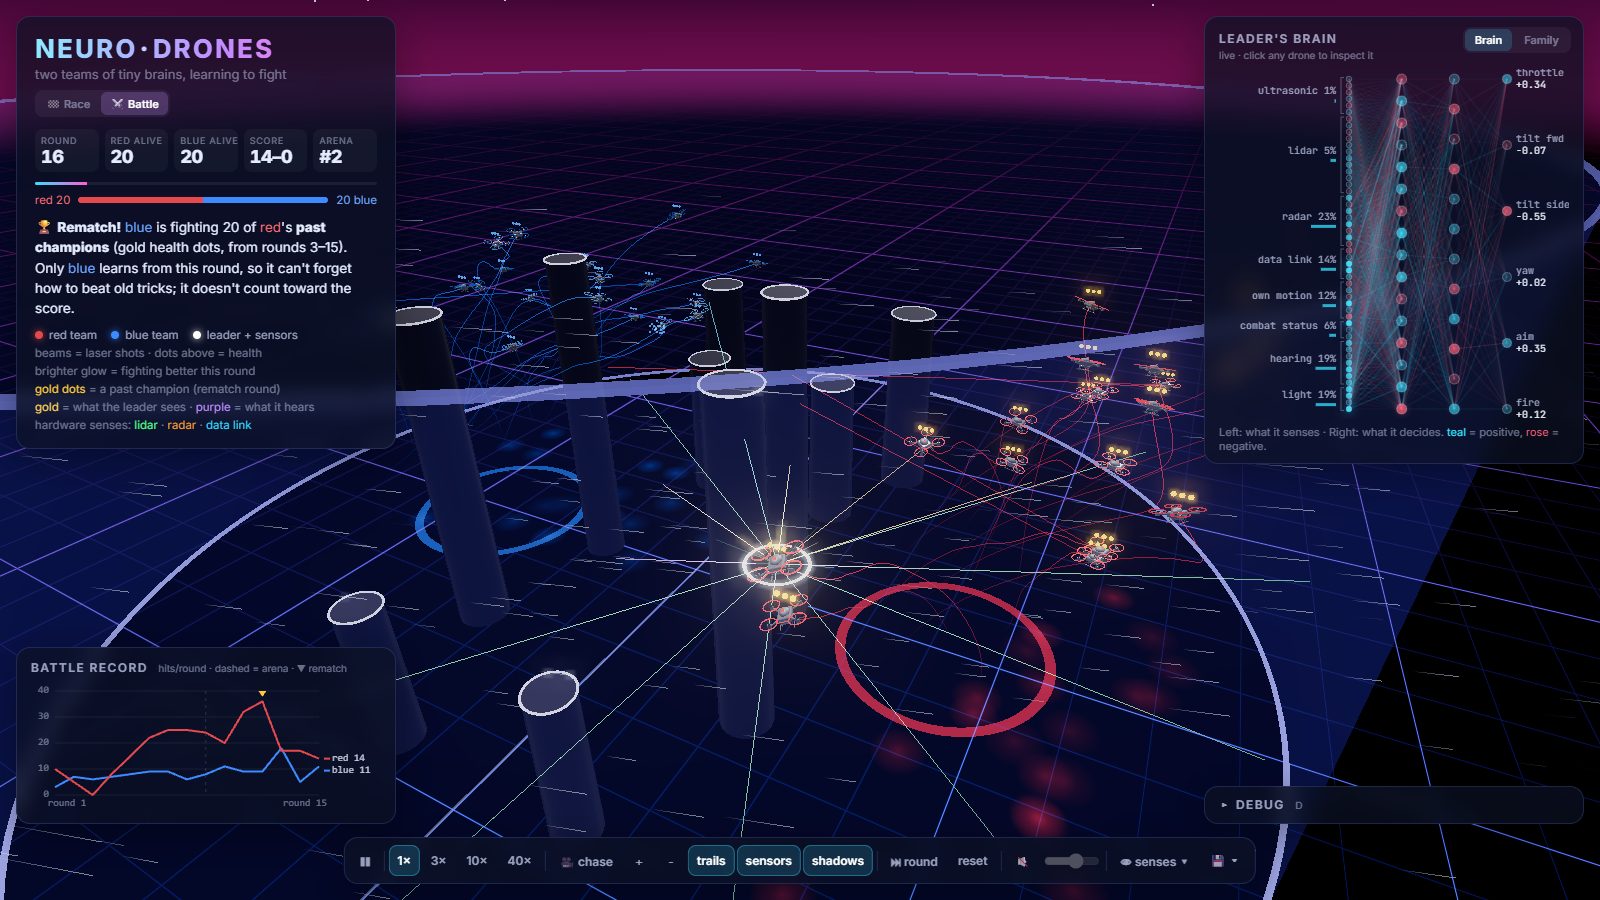The image size is (1600, 900).
Task: Click the yaw output node
Action: point(1506,277)
